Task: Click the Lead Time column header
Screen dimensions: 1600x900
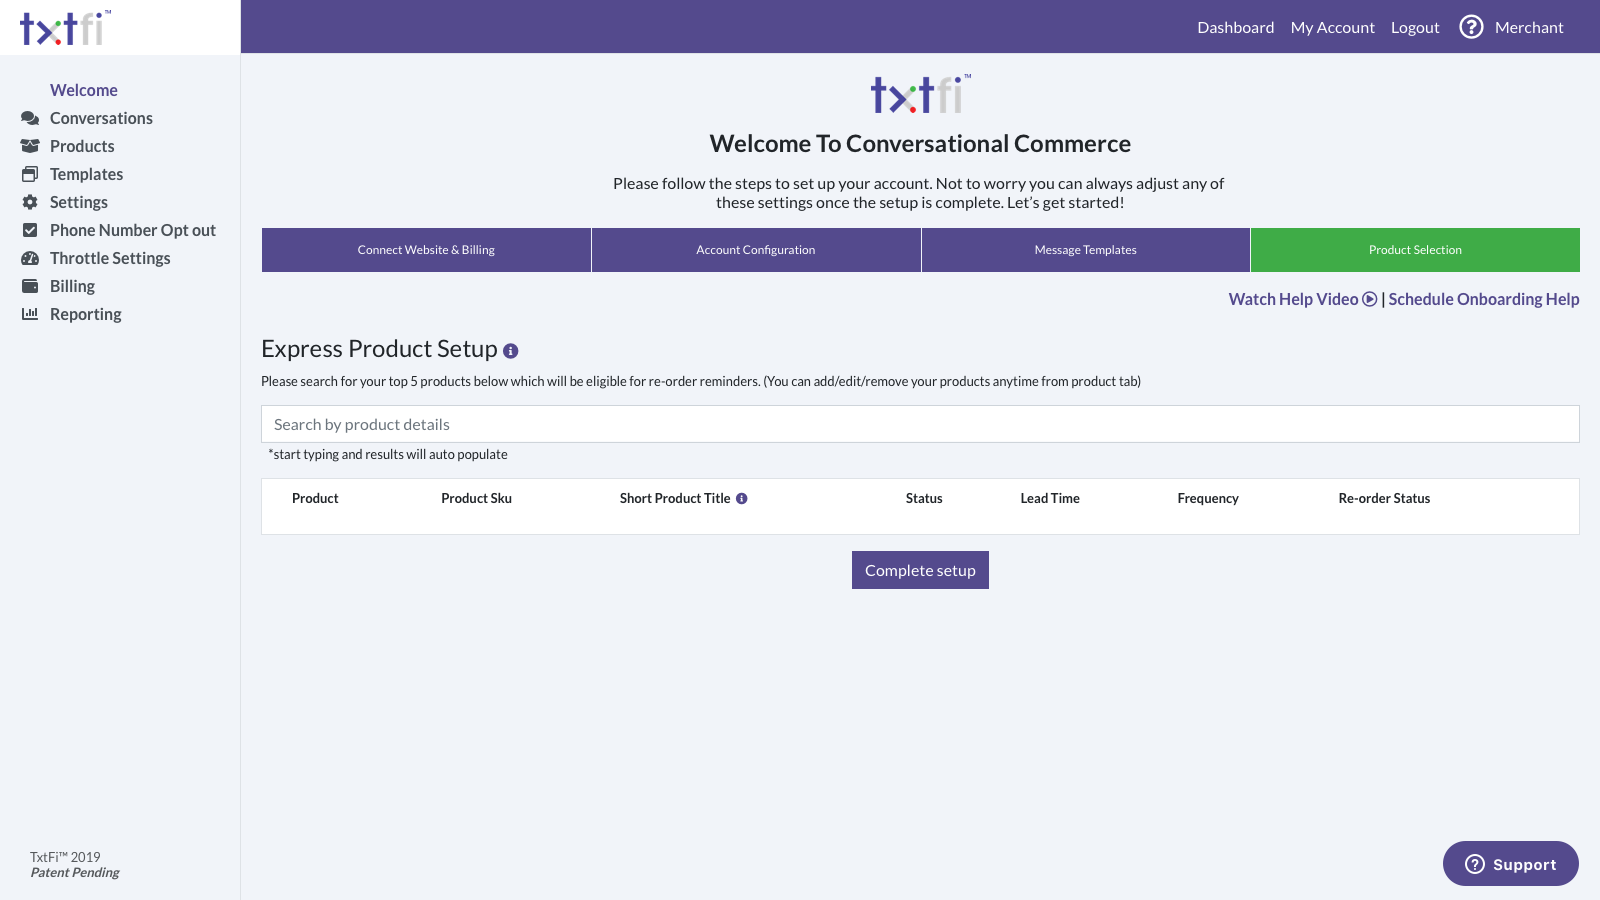Action: pos(1050,498)
